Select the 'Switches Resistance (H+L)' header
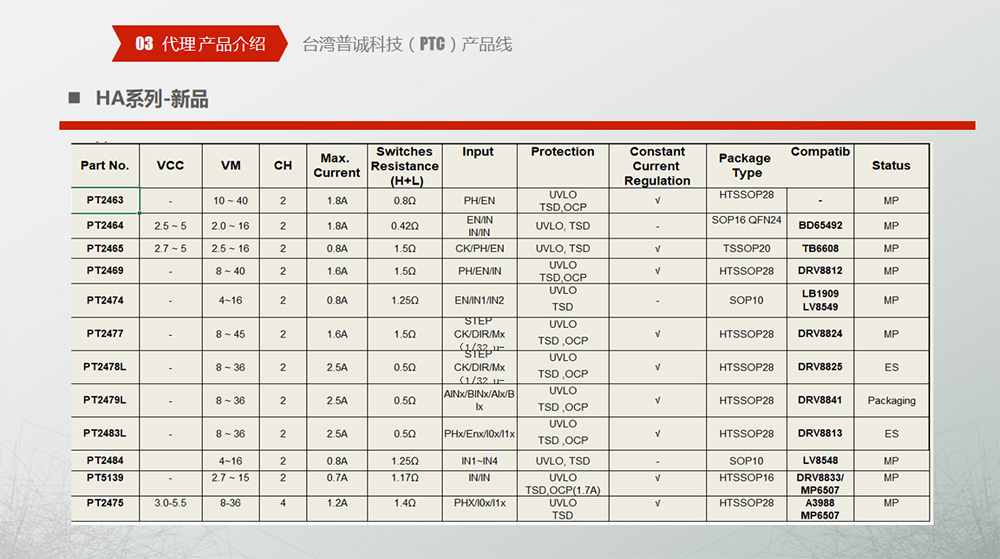1000x559 pixels. pyautogui.click(x=405, y=166)
